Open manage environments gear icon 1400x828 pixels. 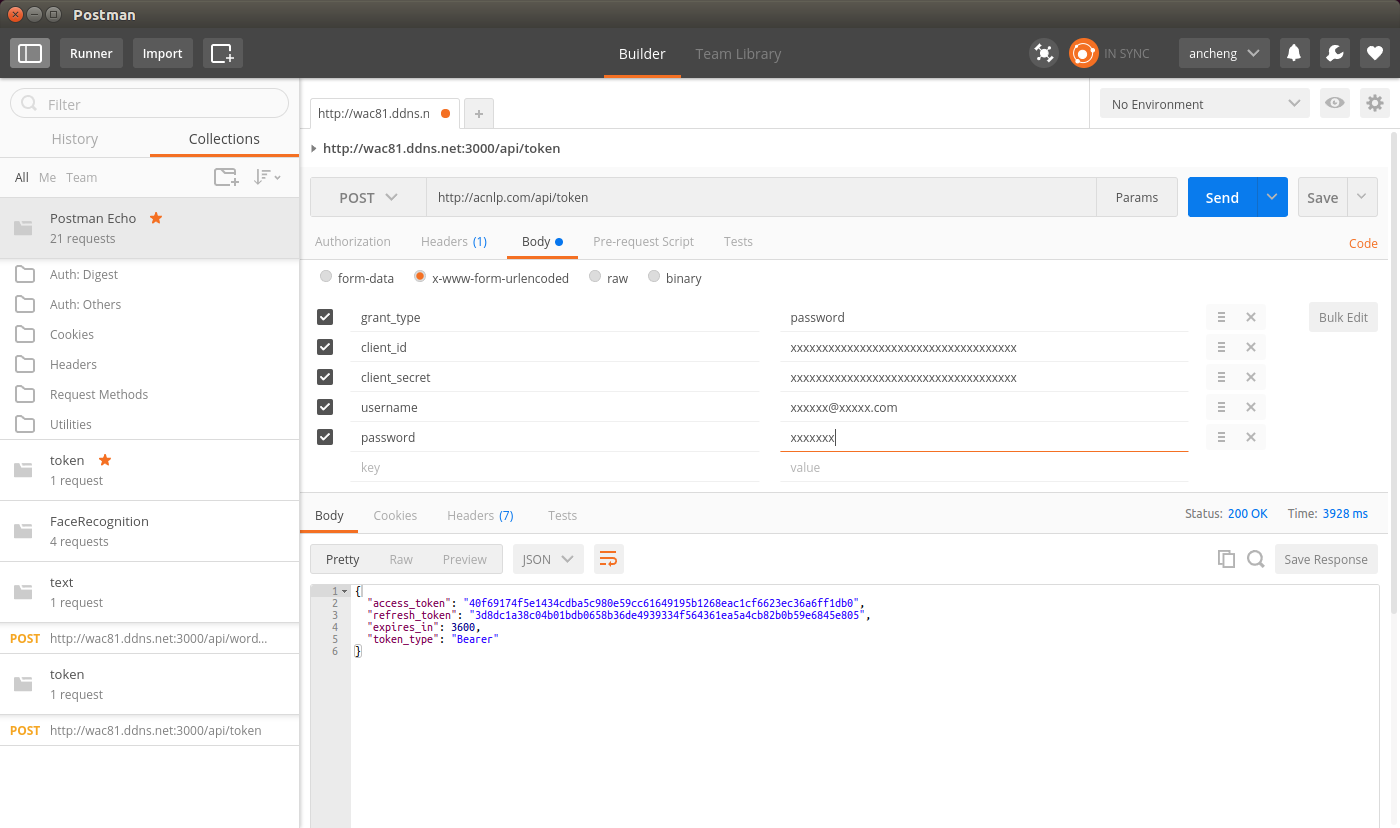pos(1375,104)
